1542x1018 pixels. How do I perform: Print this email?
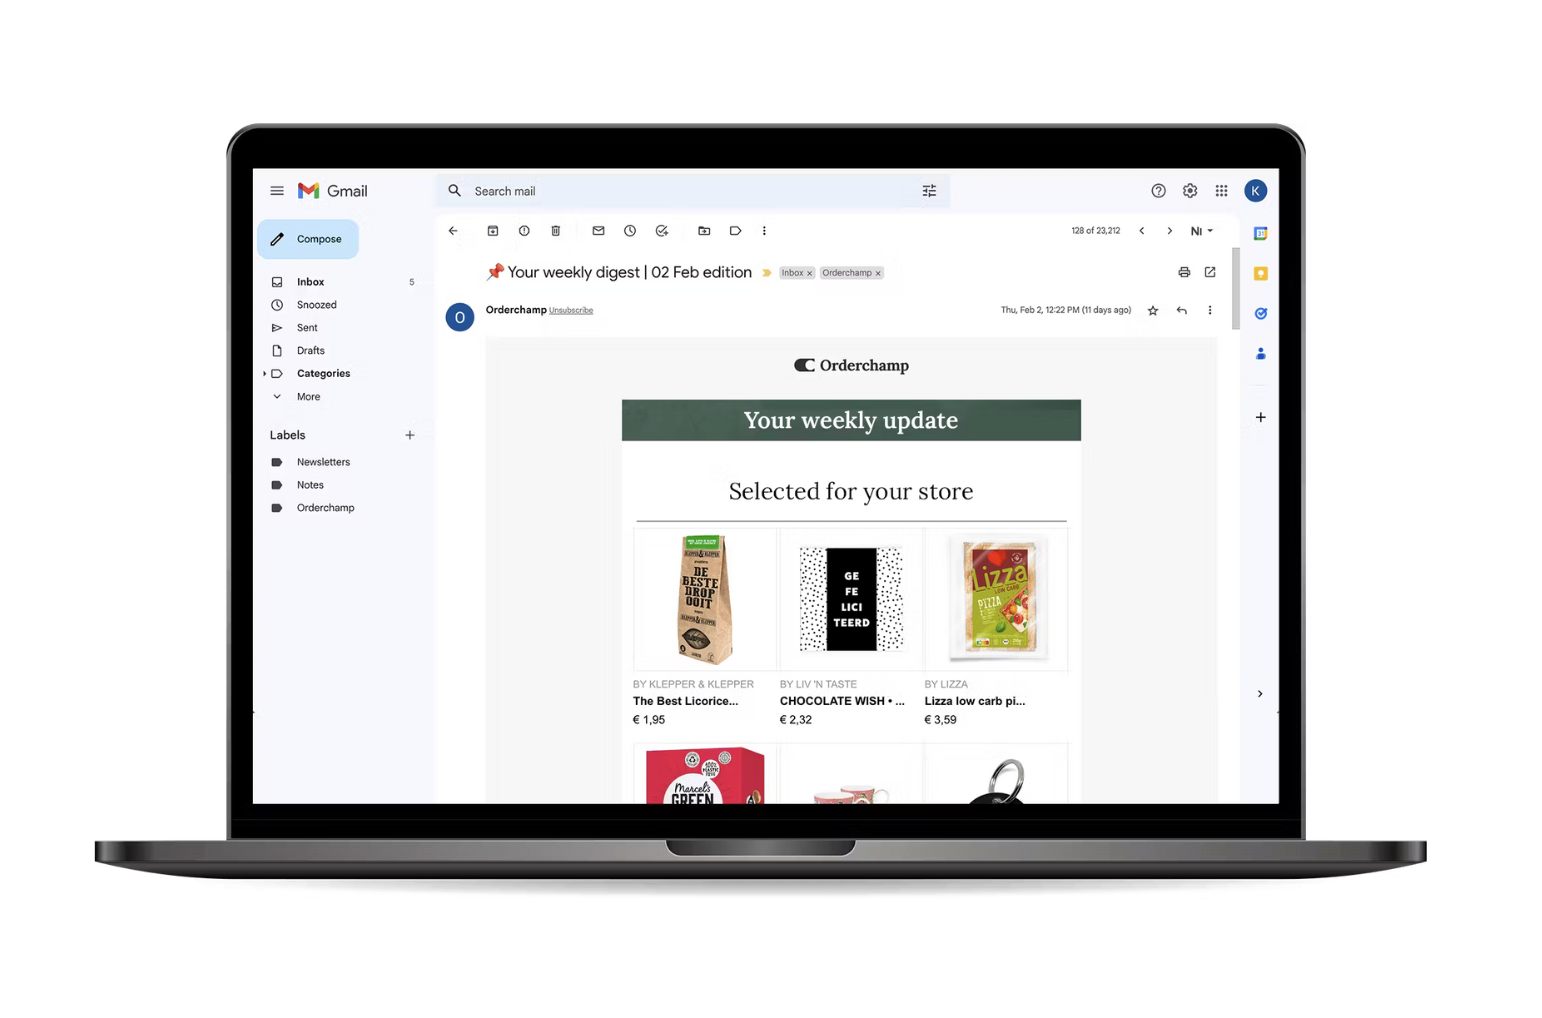[x=1184, y=272]
